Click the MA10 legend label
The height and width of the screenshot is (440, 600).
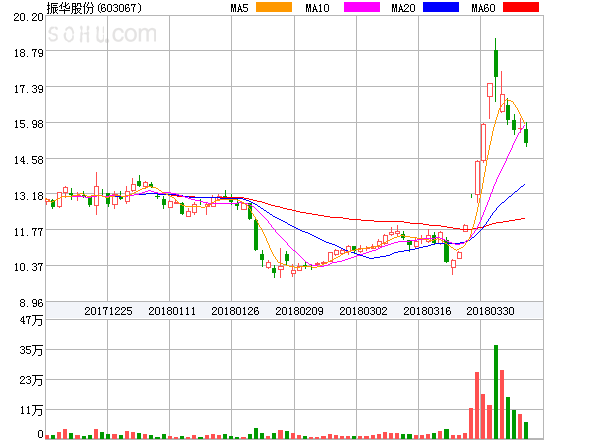[317, 8]
